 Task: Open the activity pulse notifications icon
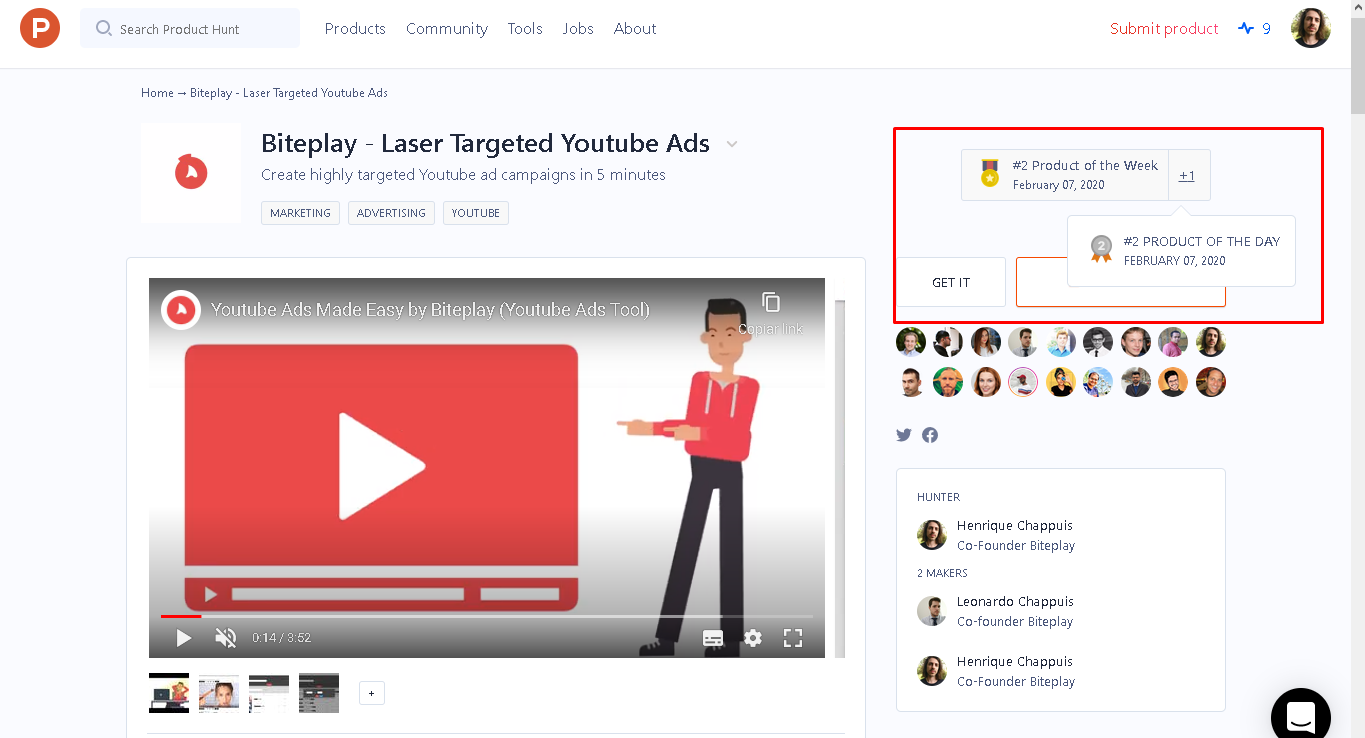1245,28
